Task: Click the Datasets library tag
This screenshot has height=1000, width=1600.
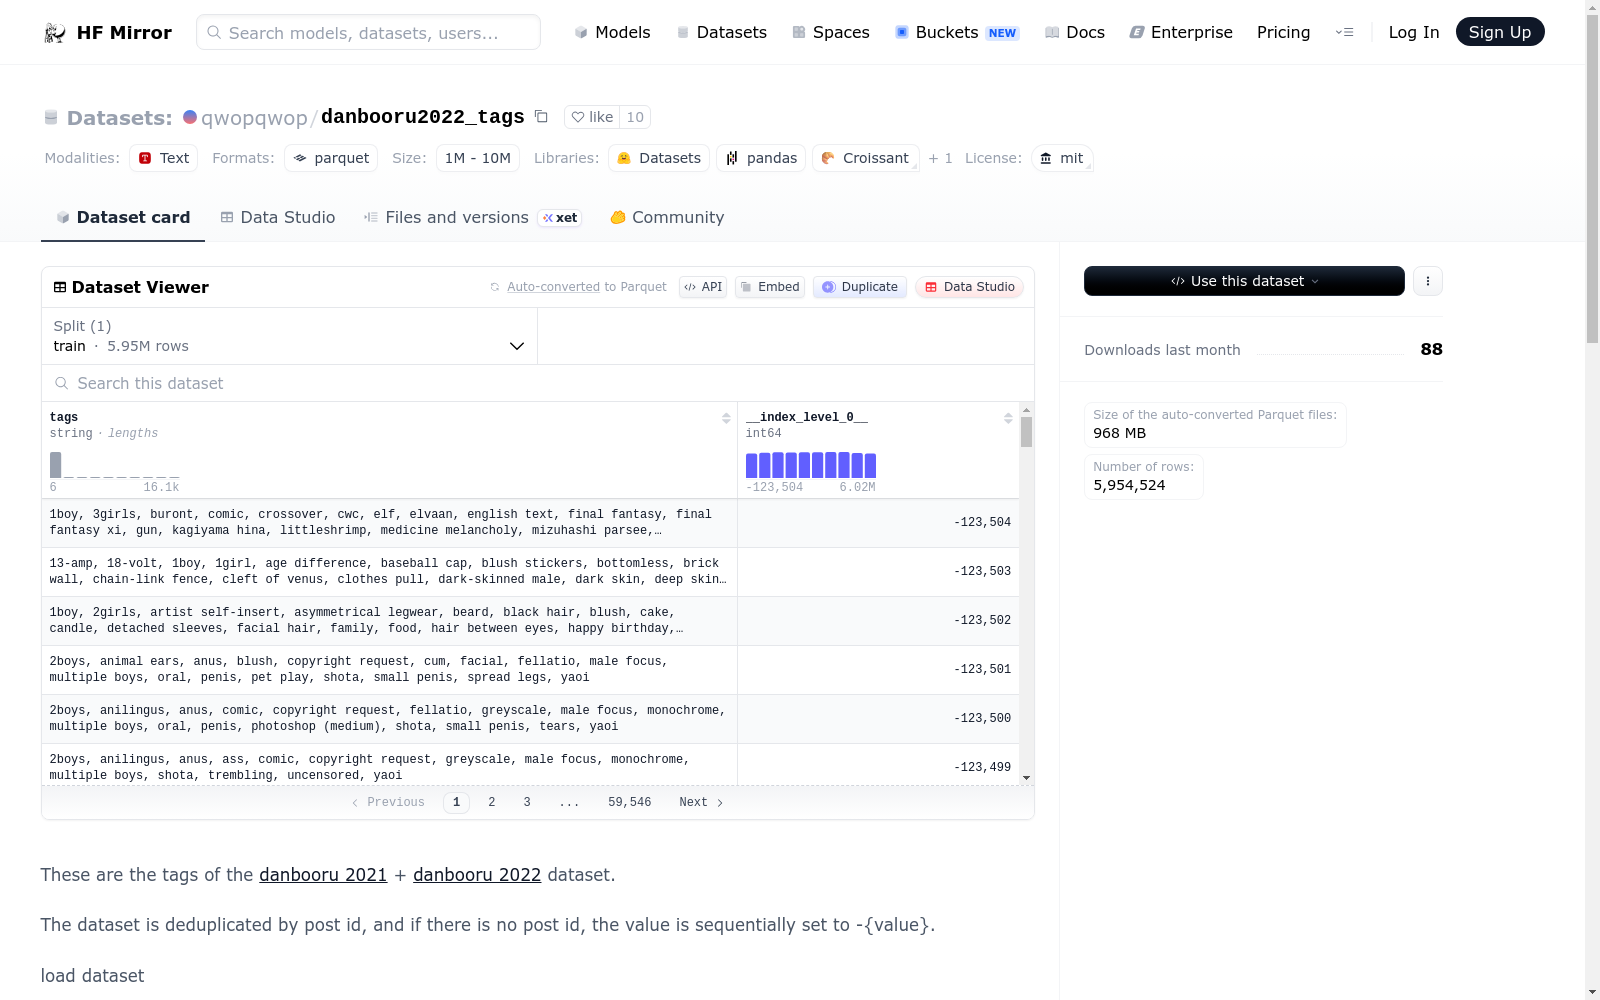Action: [659, 158]
